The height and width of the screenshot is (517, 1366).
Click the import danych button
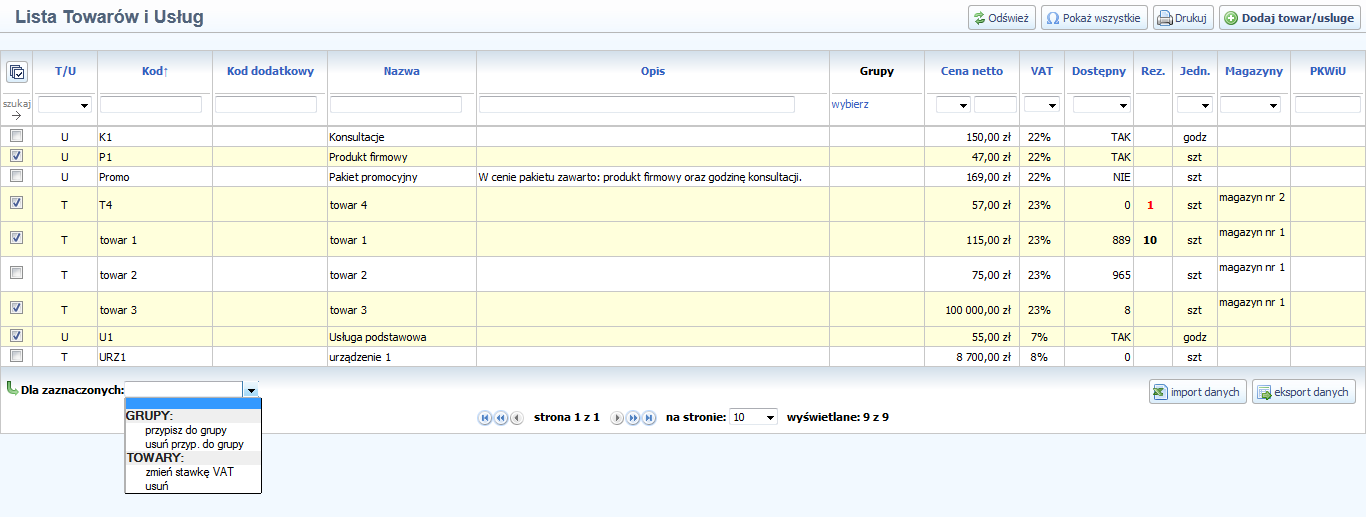(x=1198, y=393)
